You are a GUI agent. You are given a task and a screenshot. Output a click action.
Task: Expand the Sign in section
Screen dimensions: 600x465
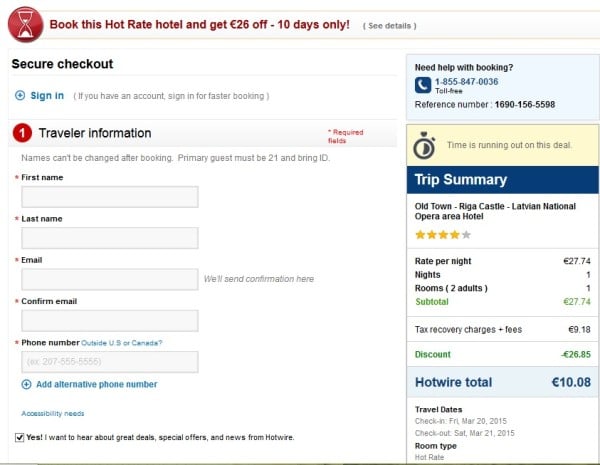coord(47,96)
